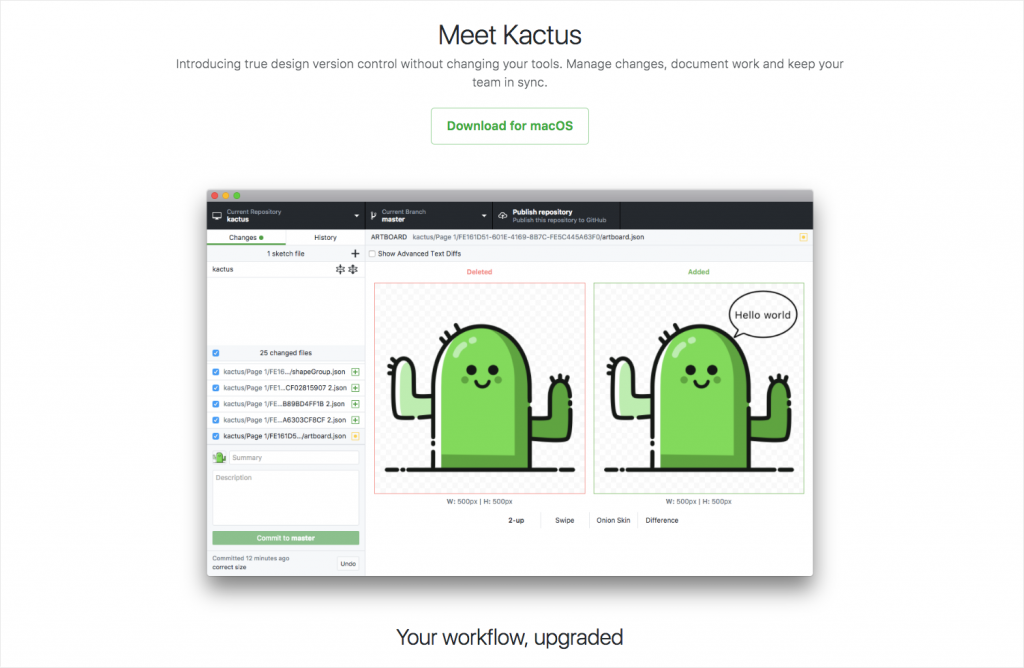Click the monitor icon next to Current Repository
Image resolution: width=1024 pixels, height=668 pixels.
[x=217, y=215]
